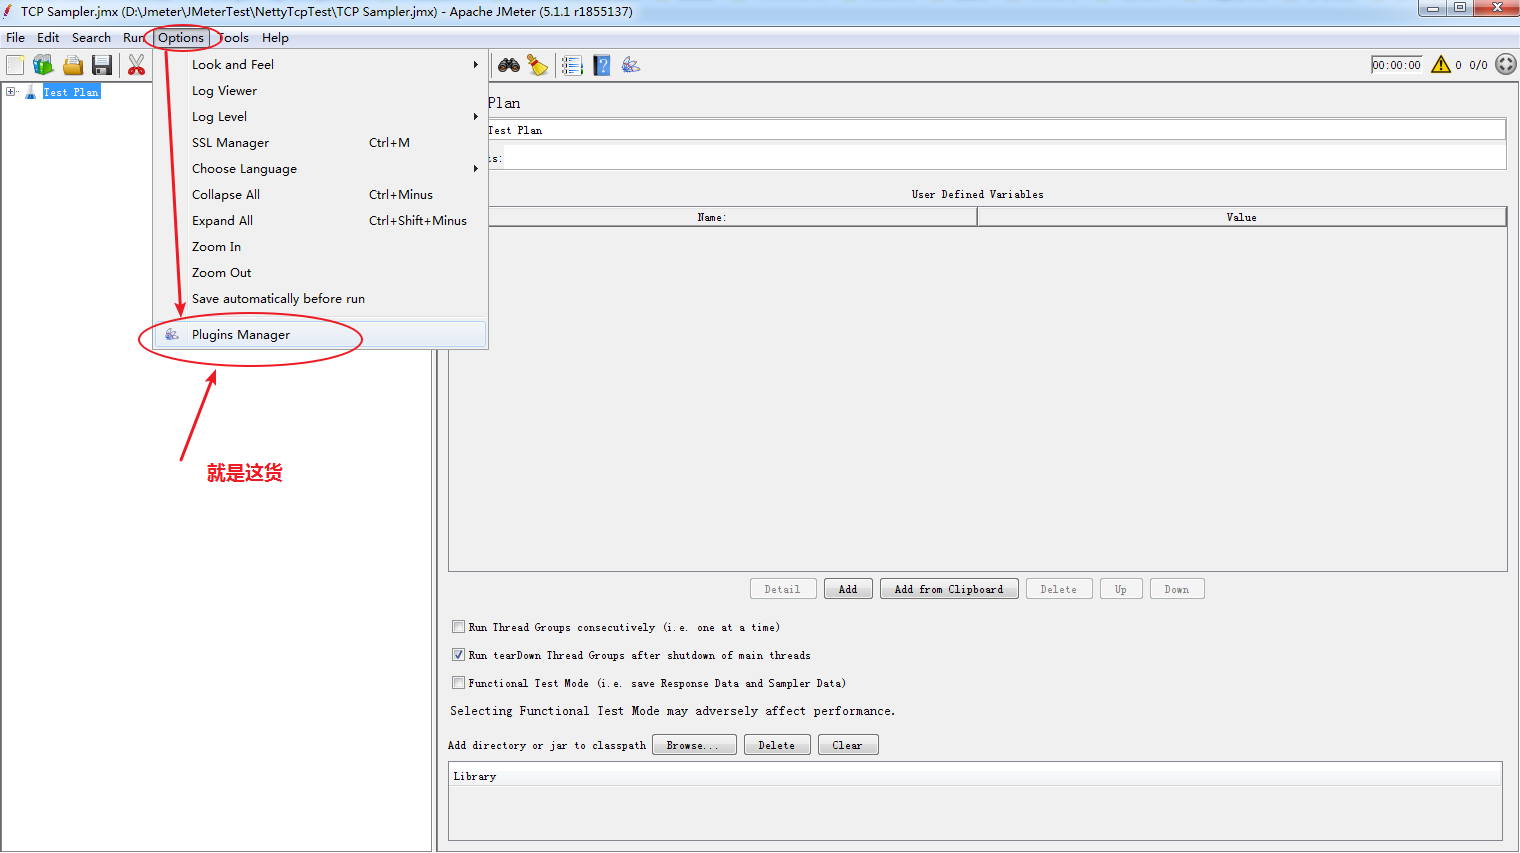Toggle Run Thread Groups consecutively checkbox
The image size is (1520, 853).
coord(458,627)
